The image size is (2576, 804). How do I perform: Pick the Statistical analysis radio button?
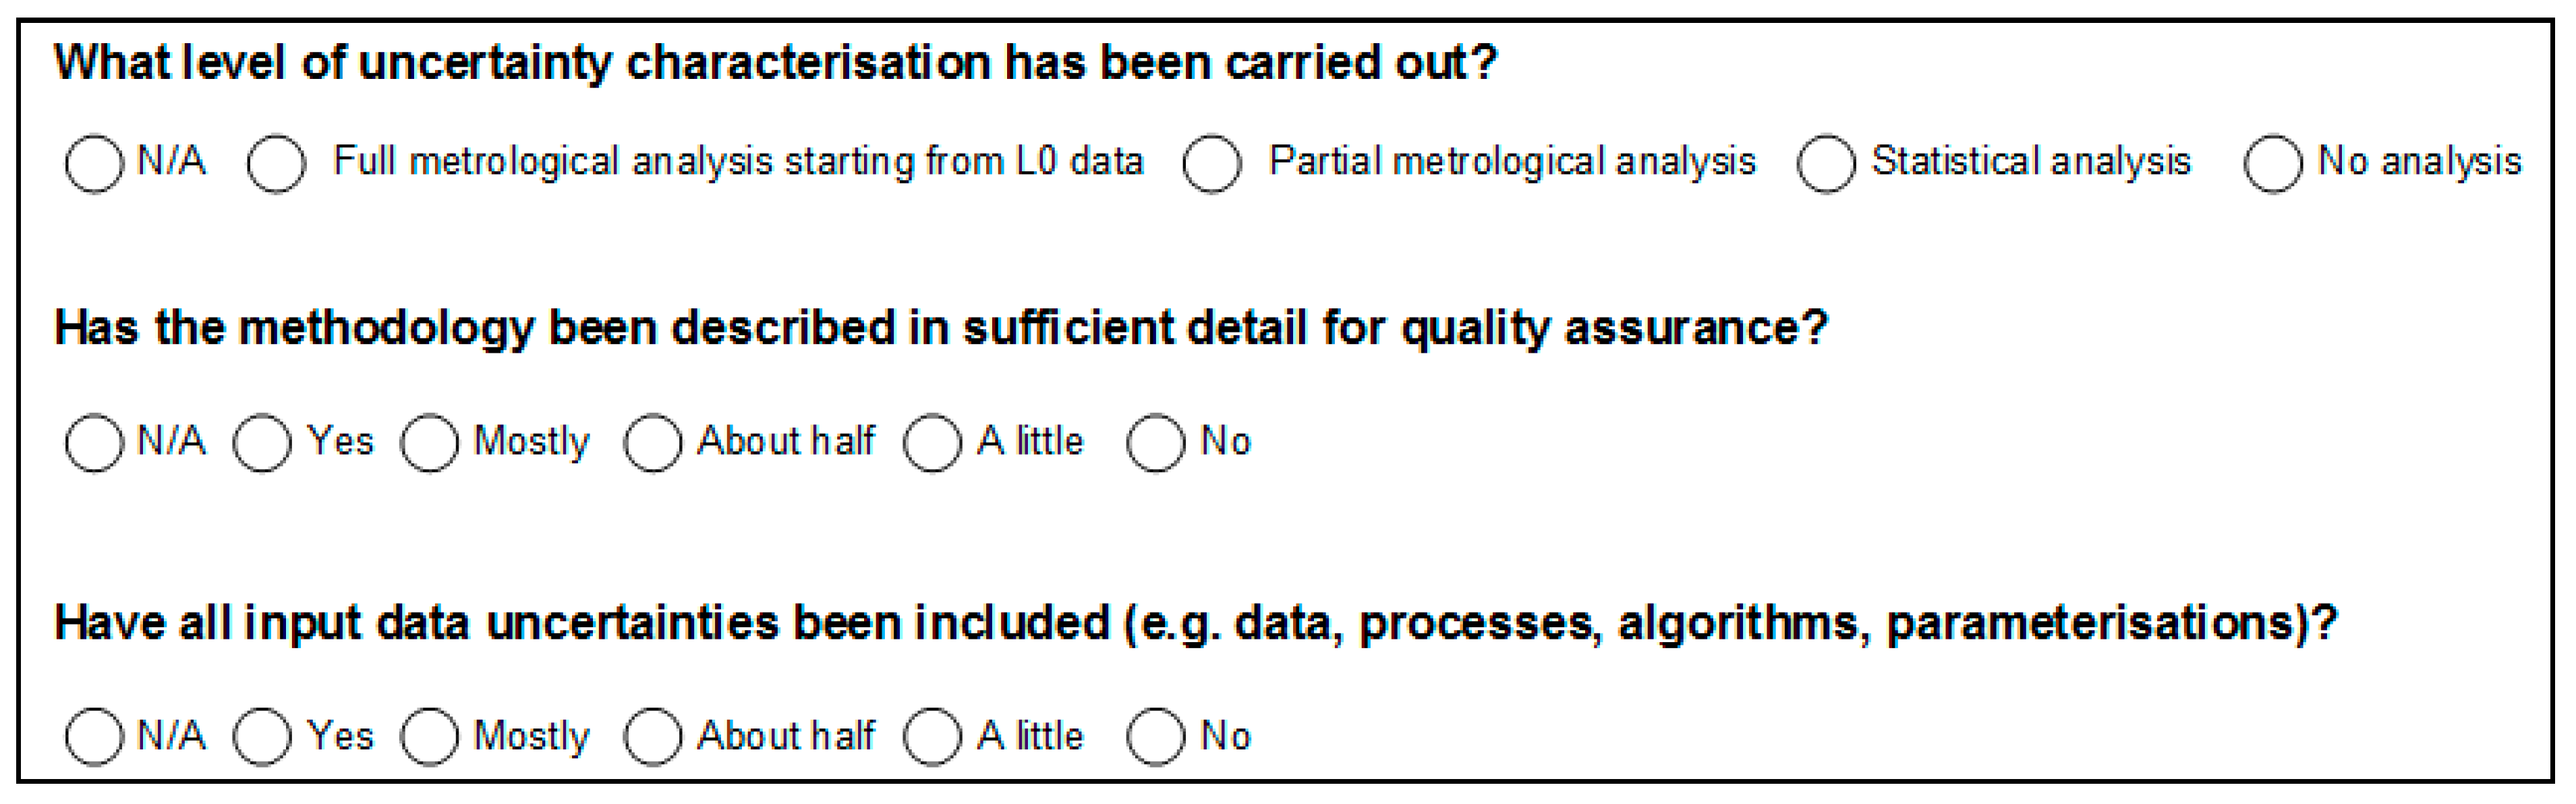1826,164
